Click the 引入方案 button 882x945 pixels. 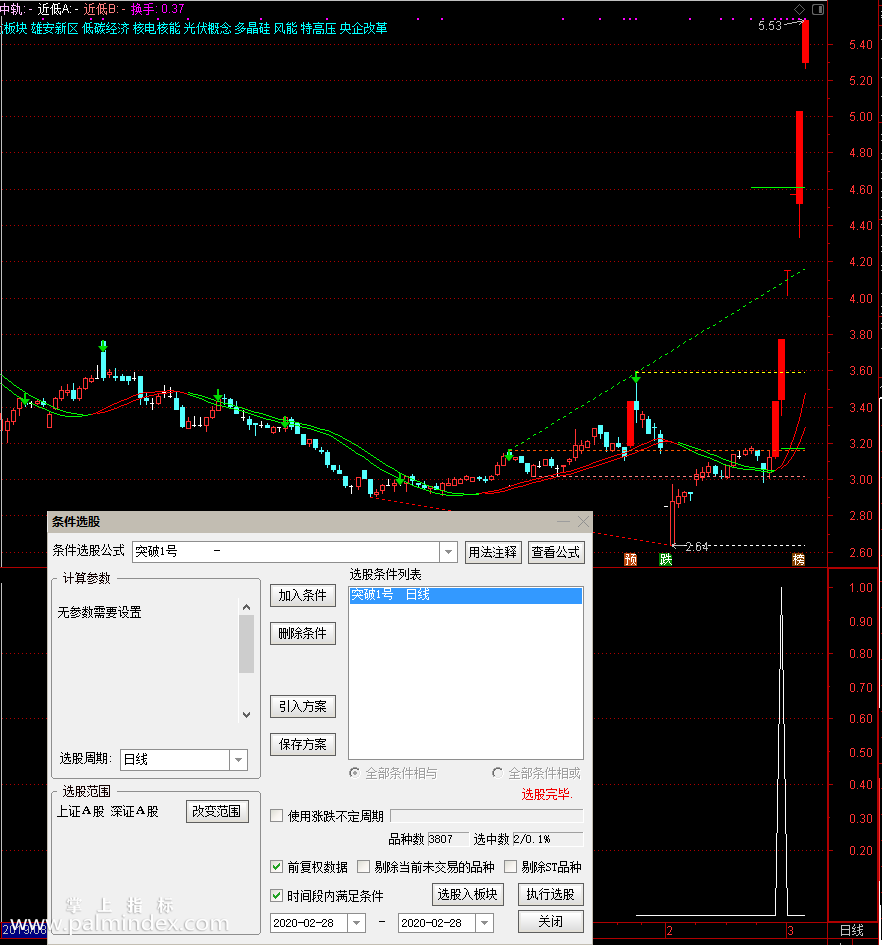click(x=303, y=706)
